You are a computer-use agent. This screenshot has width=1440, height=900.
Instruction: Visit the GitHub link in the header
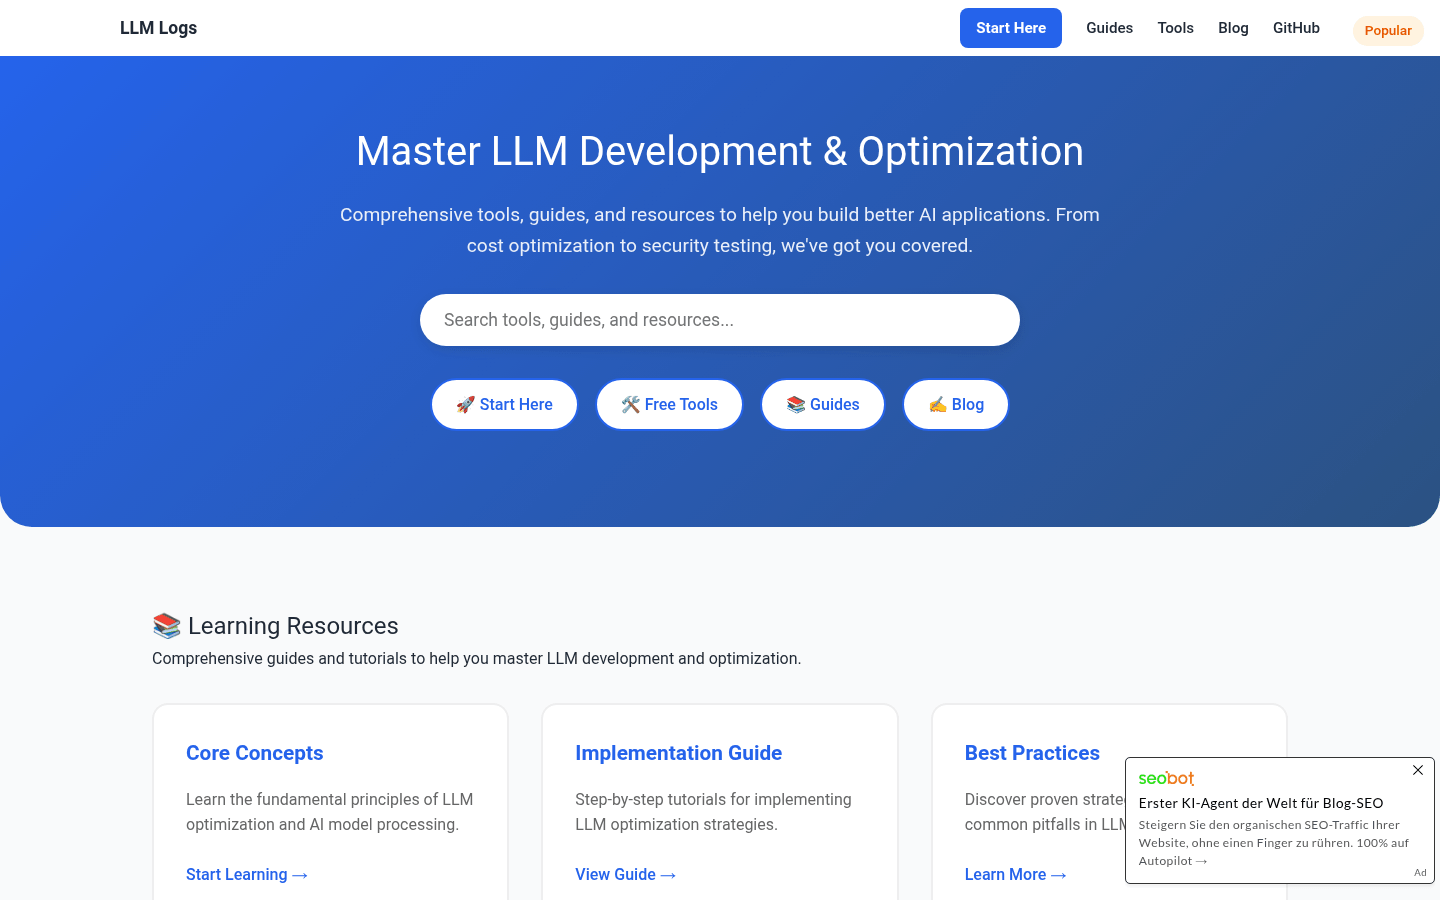(x=1296, y=28)
